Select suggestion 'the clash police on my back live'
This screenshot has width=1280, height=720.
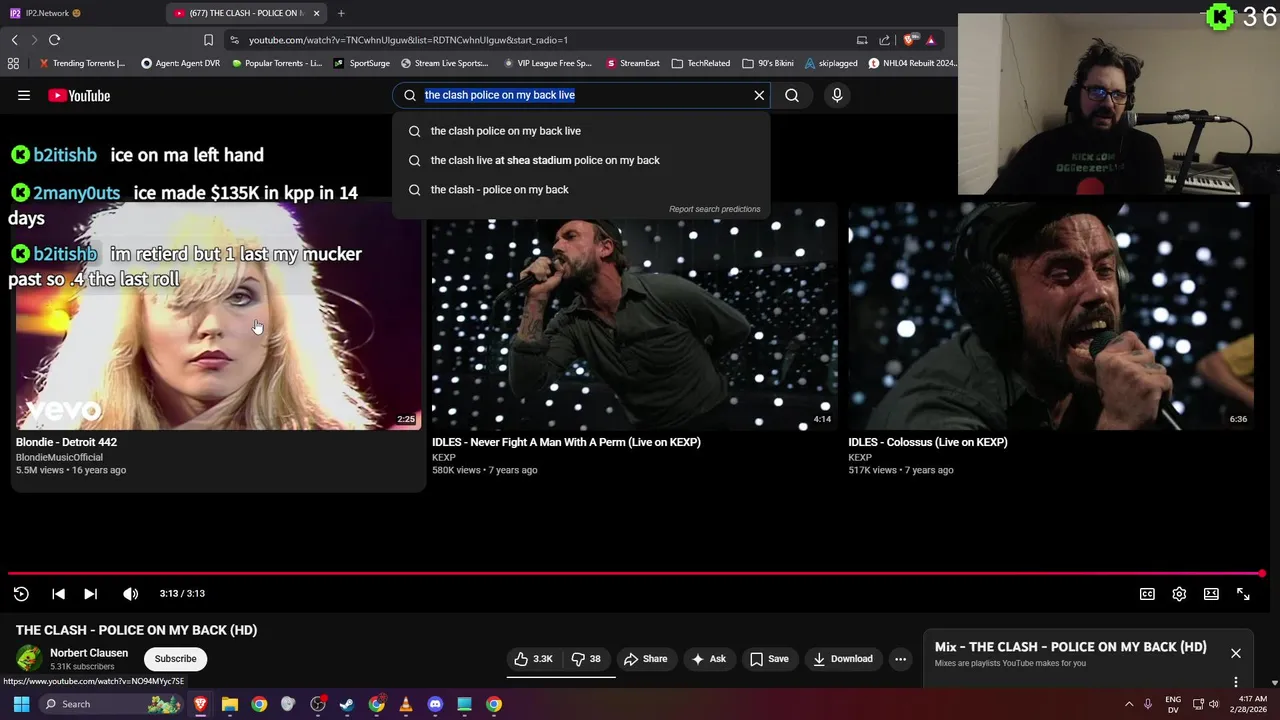click(x=581, y=131)
